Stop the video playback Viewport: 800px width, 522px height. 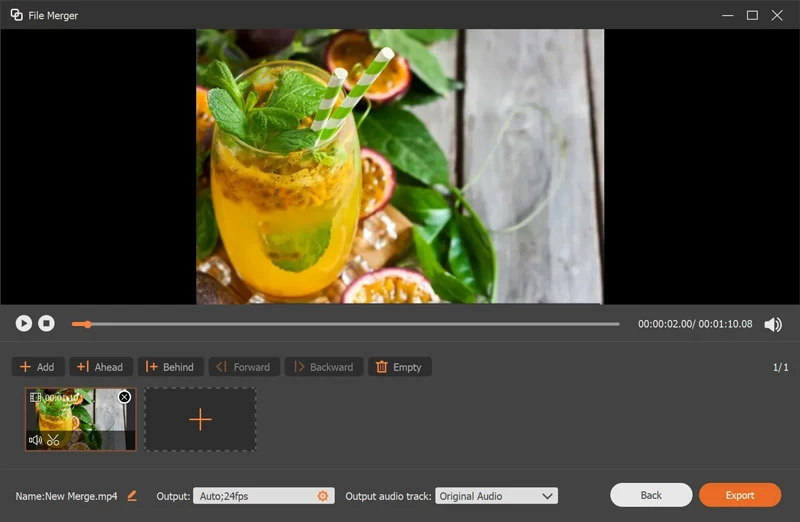pos(46,323)
